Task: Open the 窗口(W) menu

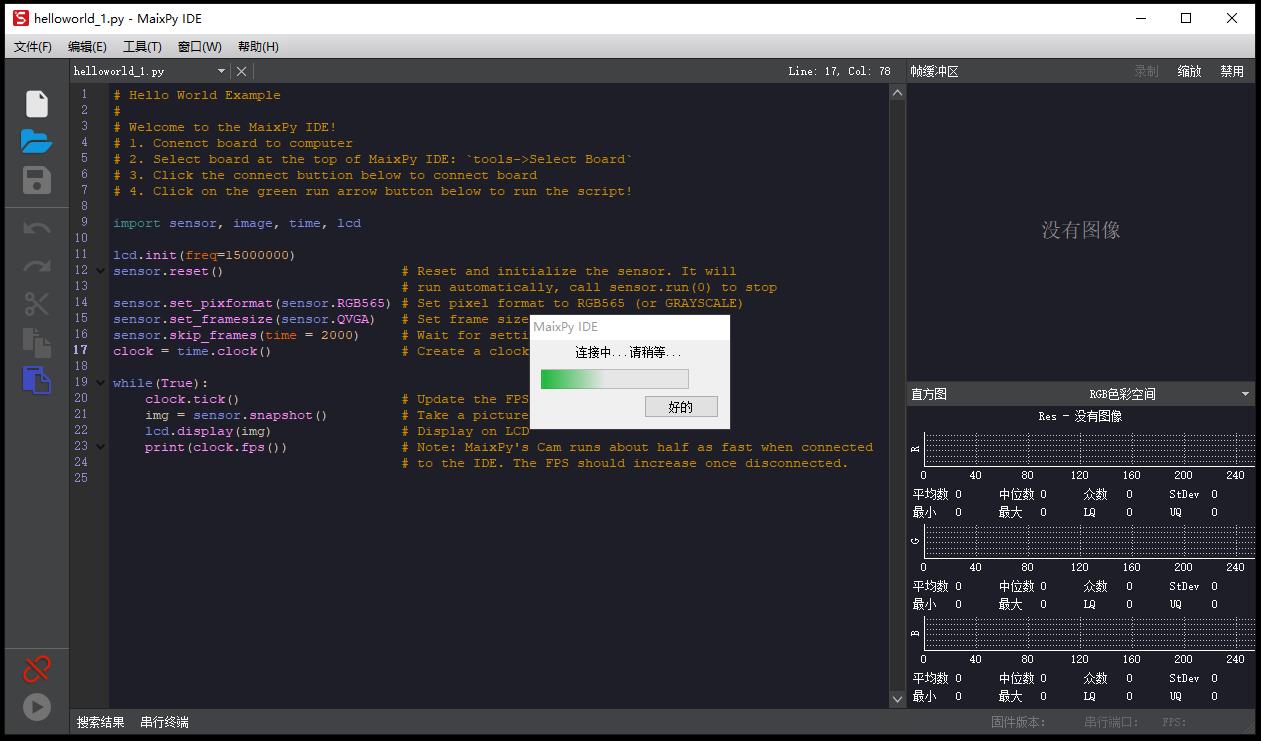Action: point(199,47)
